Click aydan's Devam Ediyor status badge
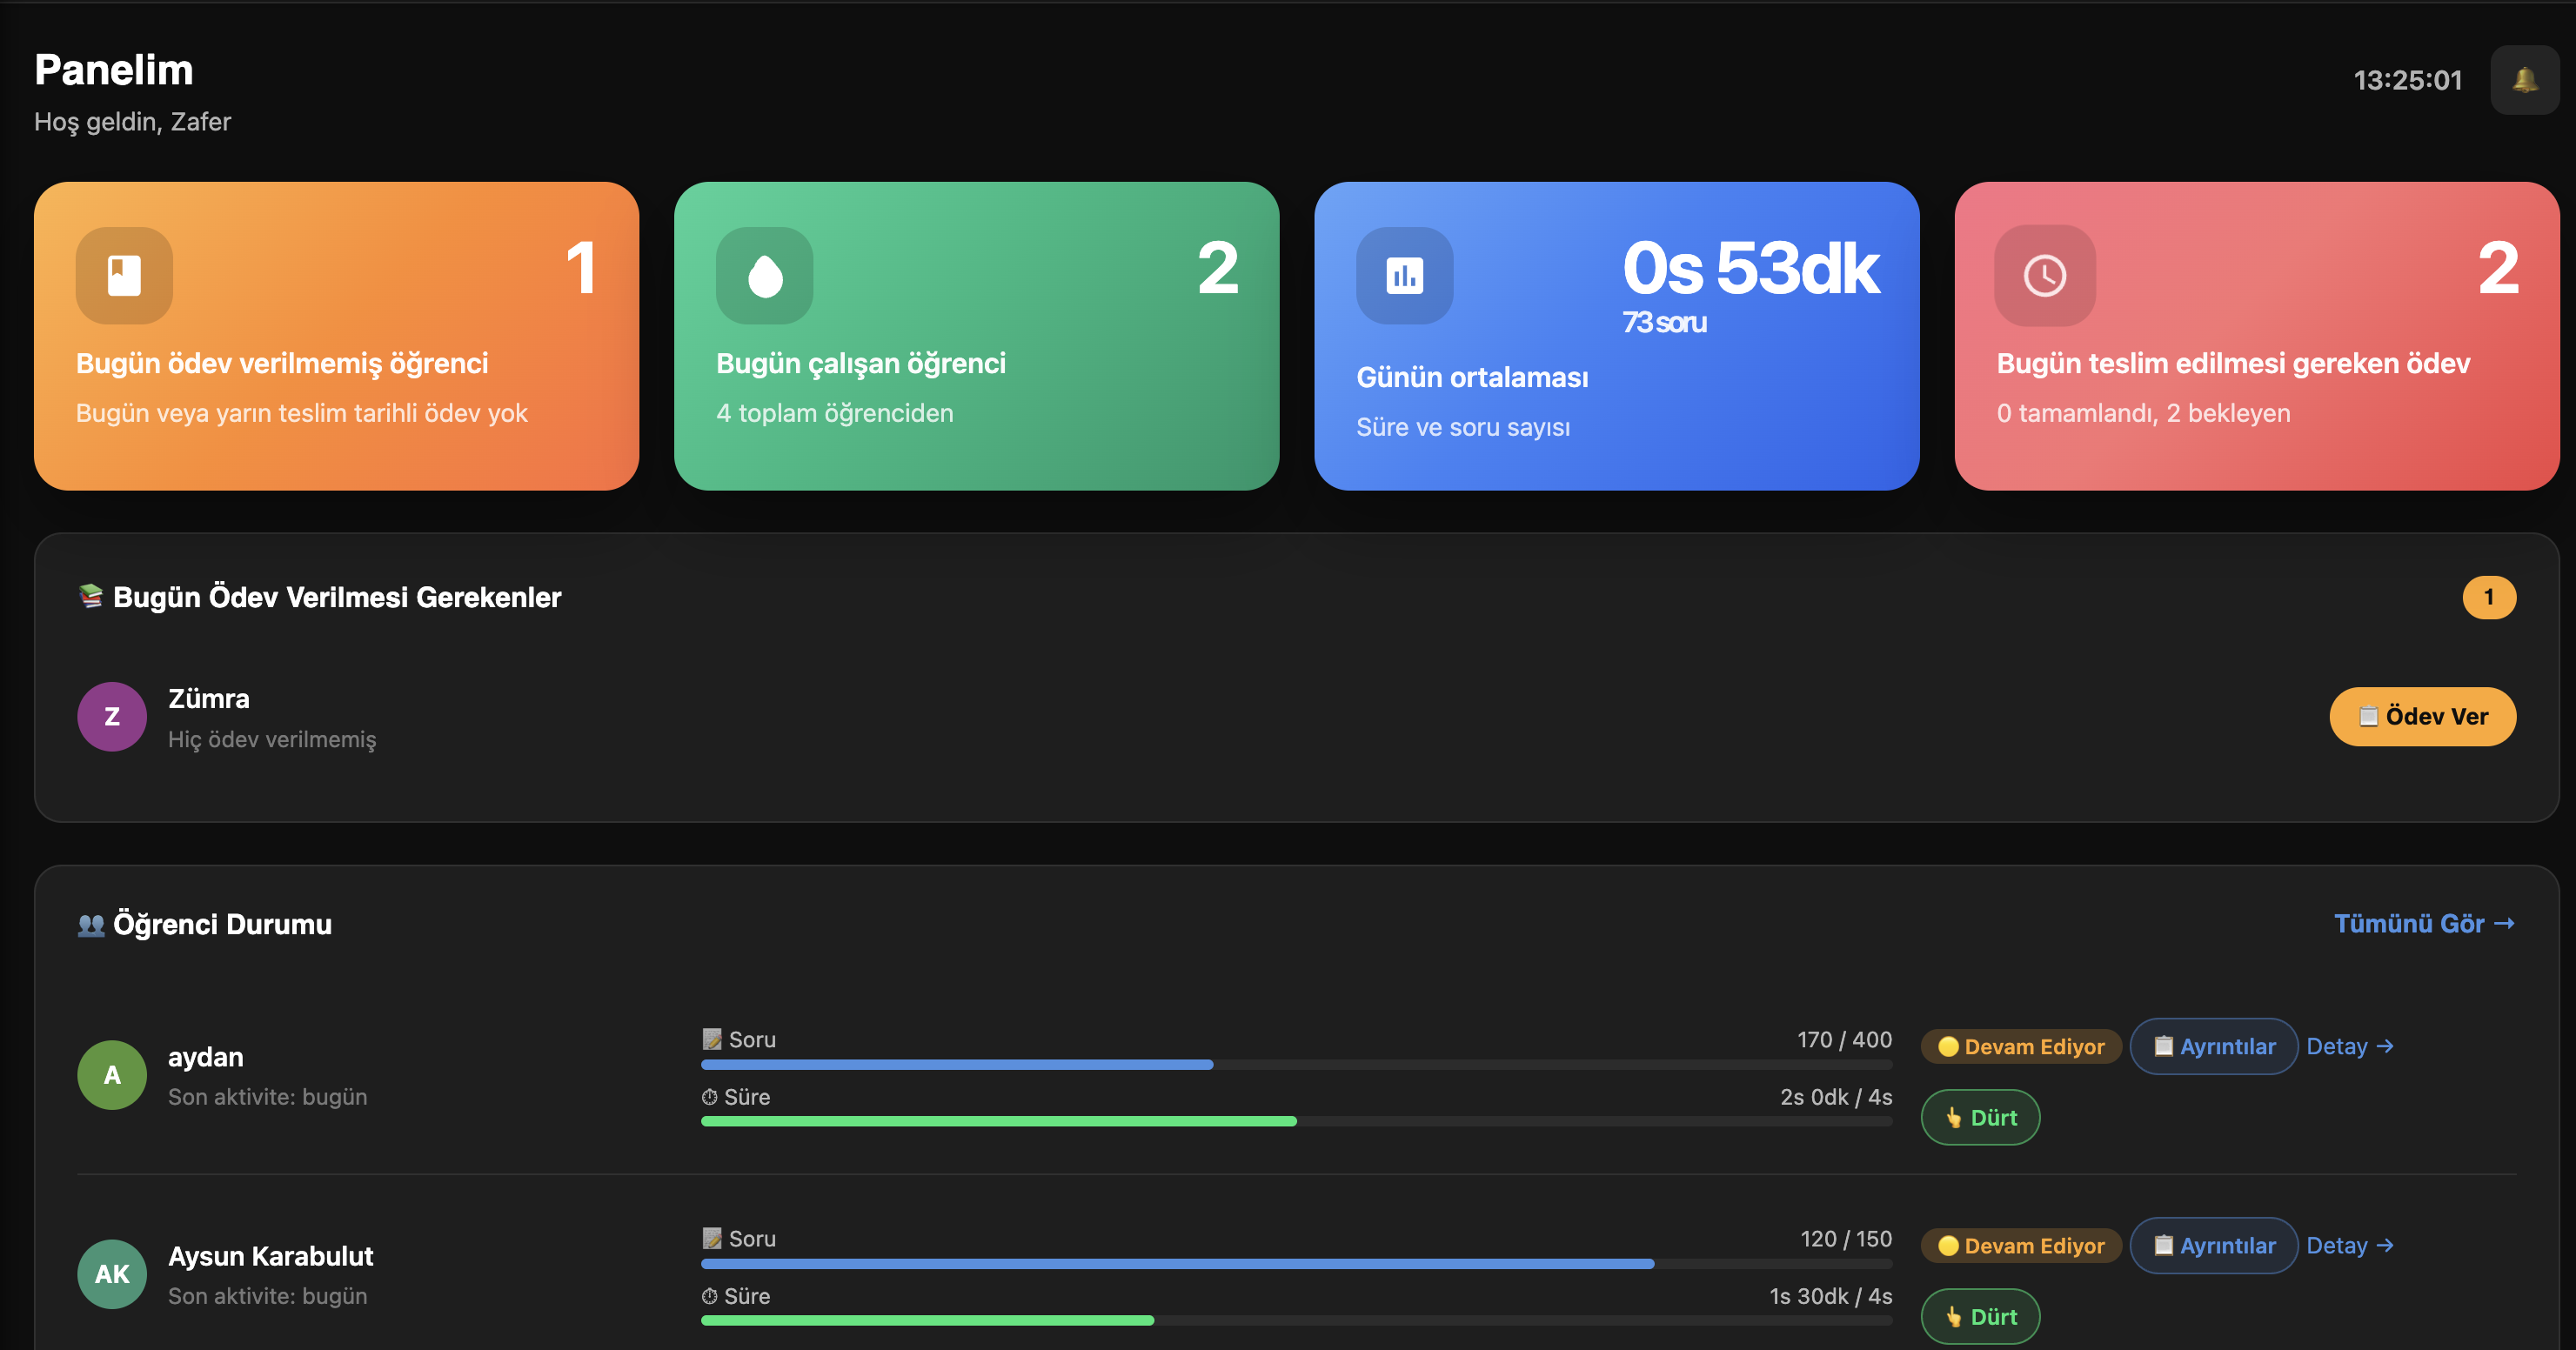Screen dimensions: 2576x1350 [x=2020, y=1046]
